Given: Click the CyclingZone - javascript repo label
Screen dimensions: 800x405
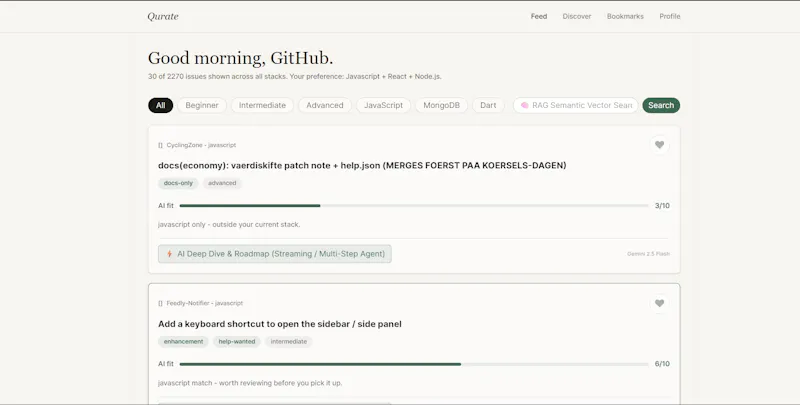Looking at the screenshot, I should (x=201, y=145).
